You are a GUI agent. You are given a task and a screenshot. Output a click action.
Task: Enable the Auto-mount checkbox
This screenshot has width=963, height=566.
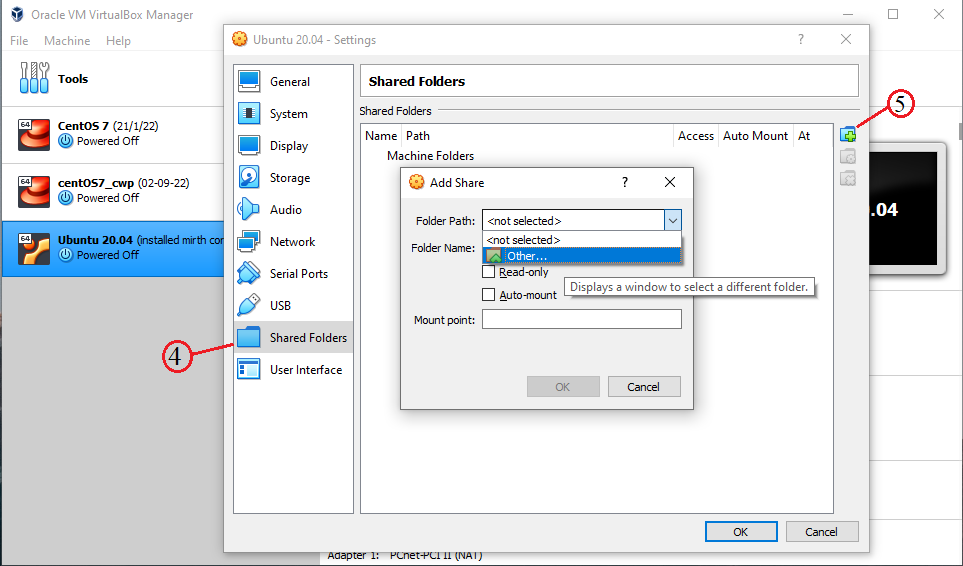tap(488, 295)
